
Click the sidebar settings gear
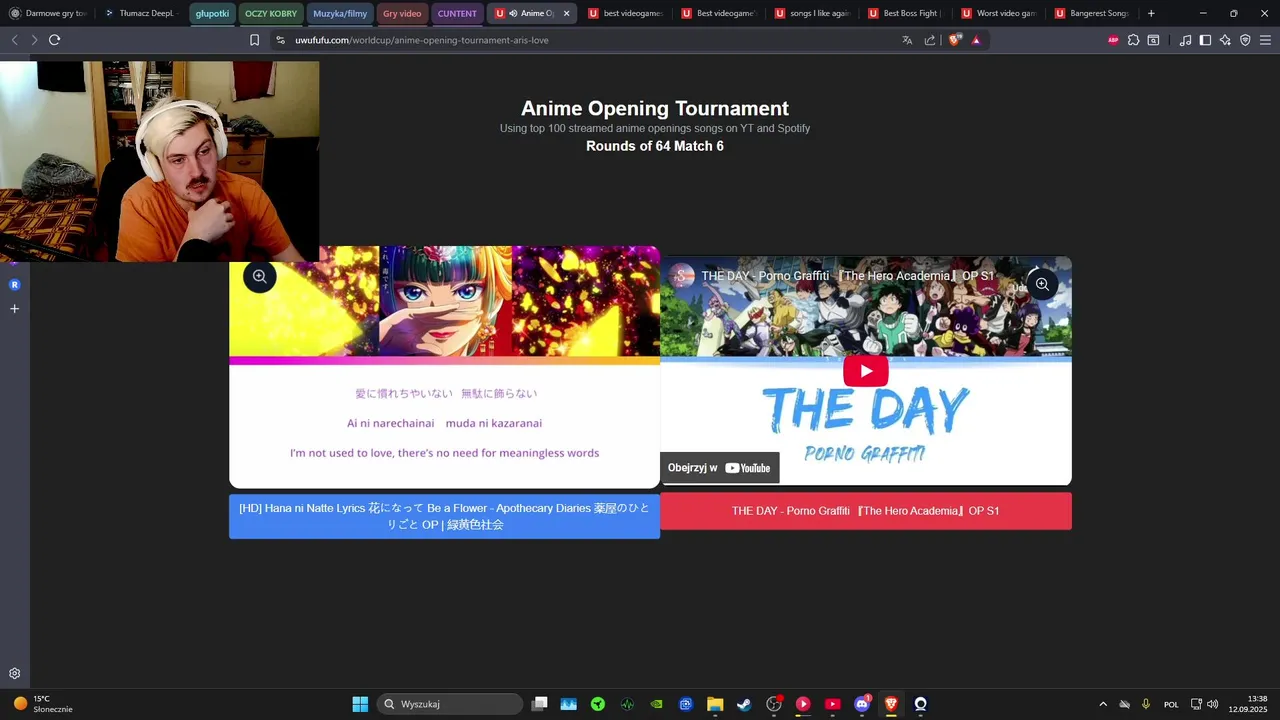[x=15, y=674]
